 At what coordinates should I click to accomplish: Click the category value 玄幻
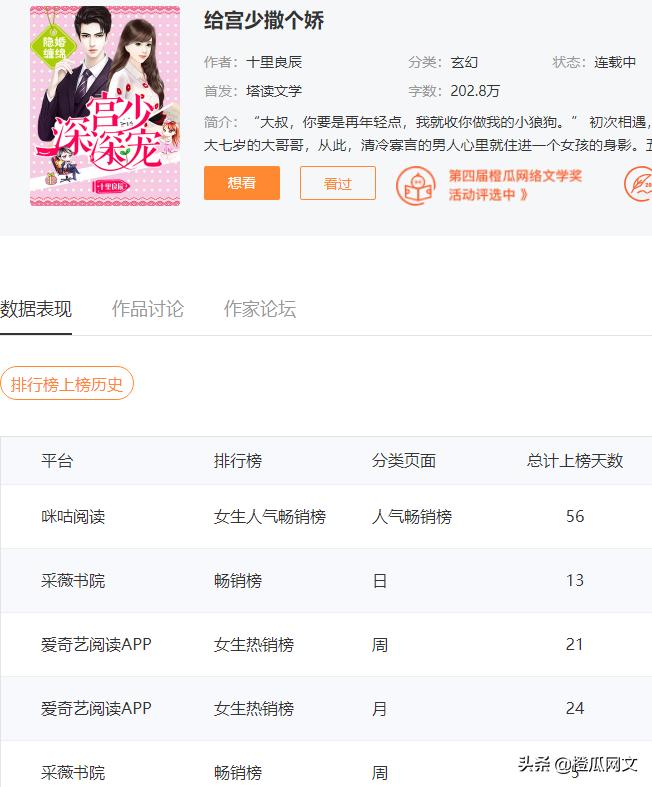pos(464,62)
